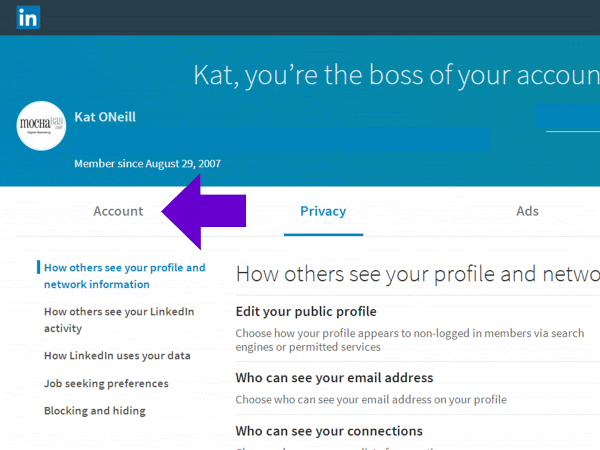Open the Mocha profile avatar picture

click(x=42, y=124)
